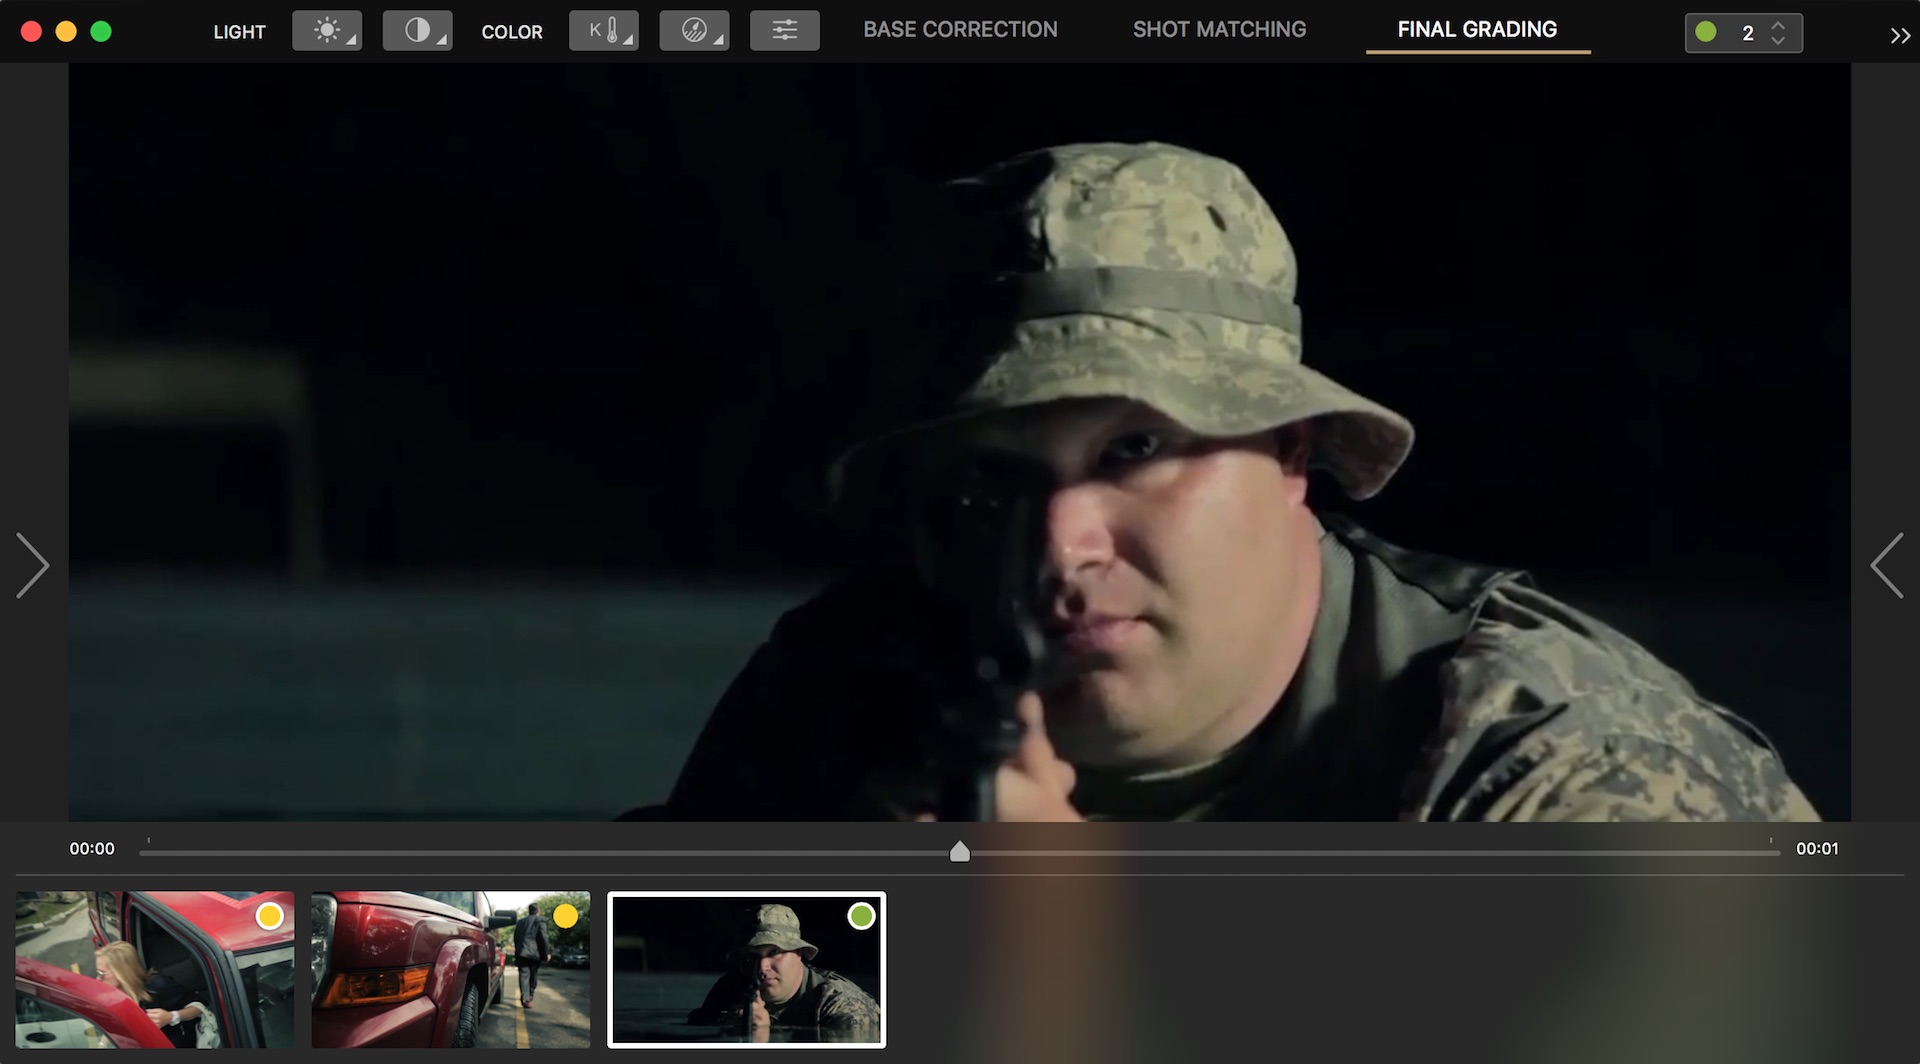Screen dimensions: 1920x1064
Task: Close the window with the red button
Action: [x=31, y=32]
